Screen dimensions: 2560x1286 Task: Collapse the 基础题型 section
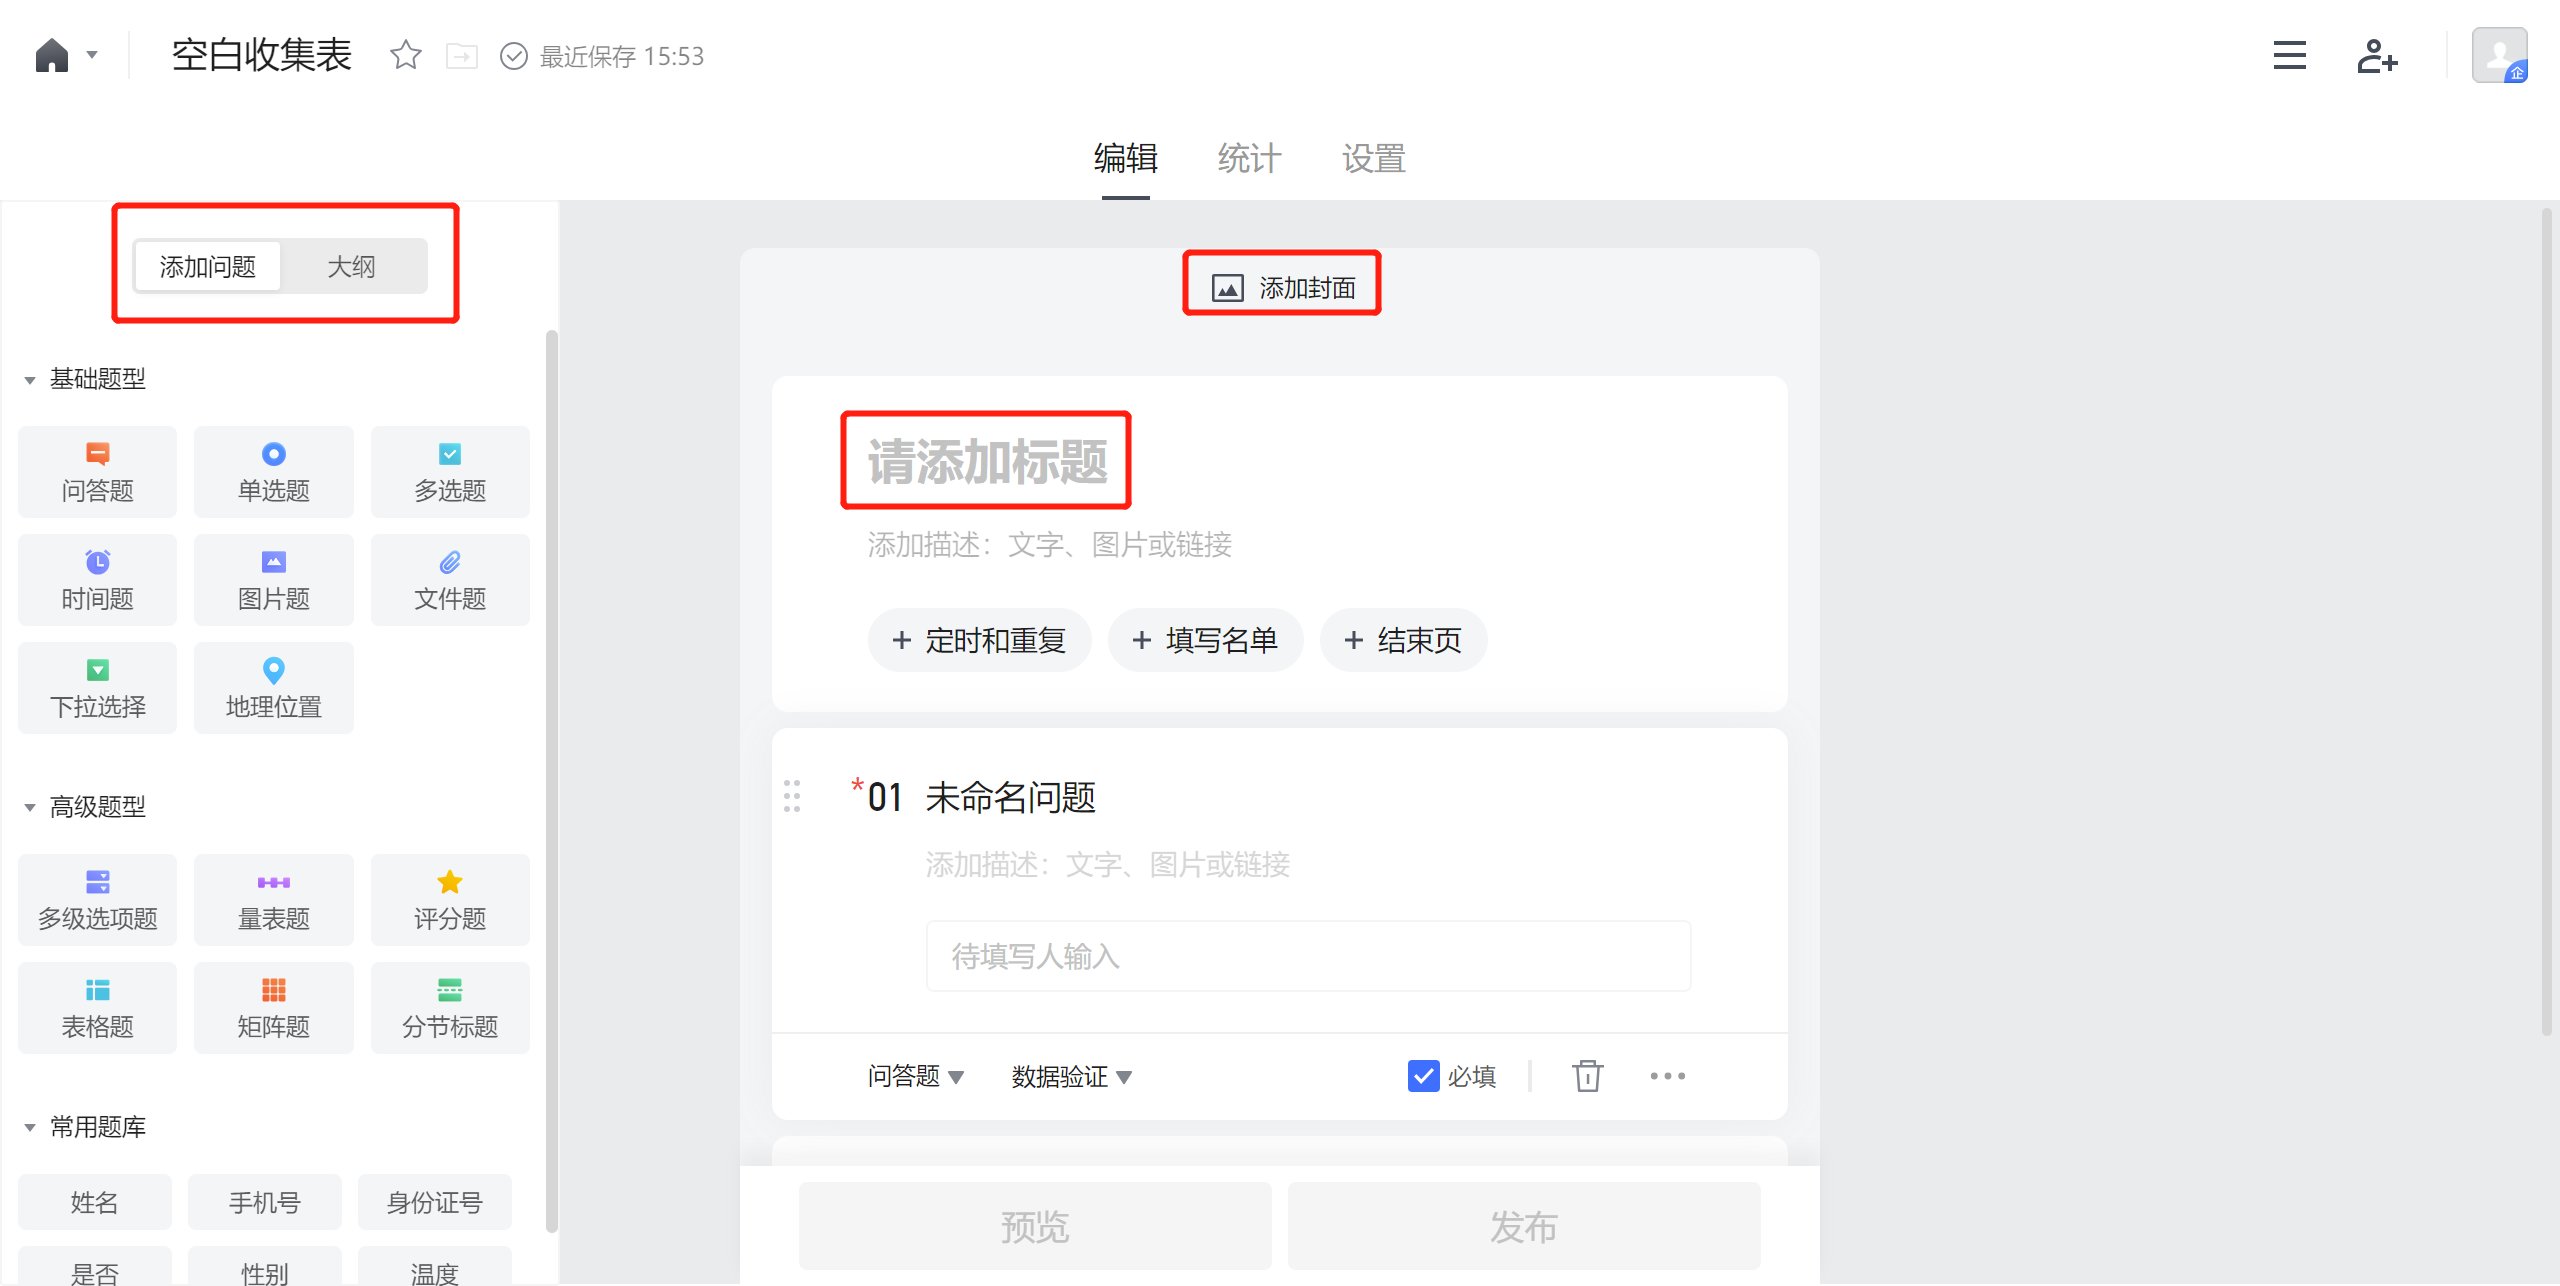coord(30,380)
